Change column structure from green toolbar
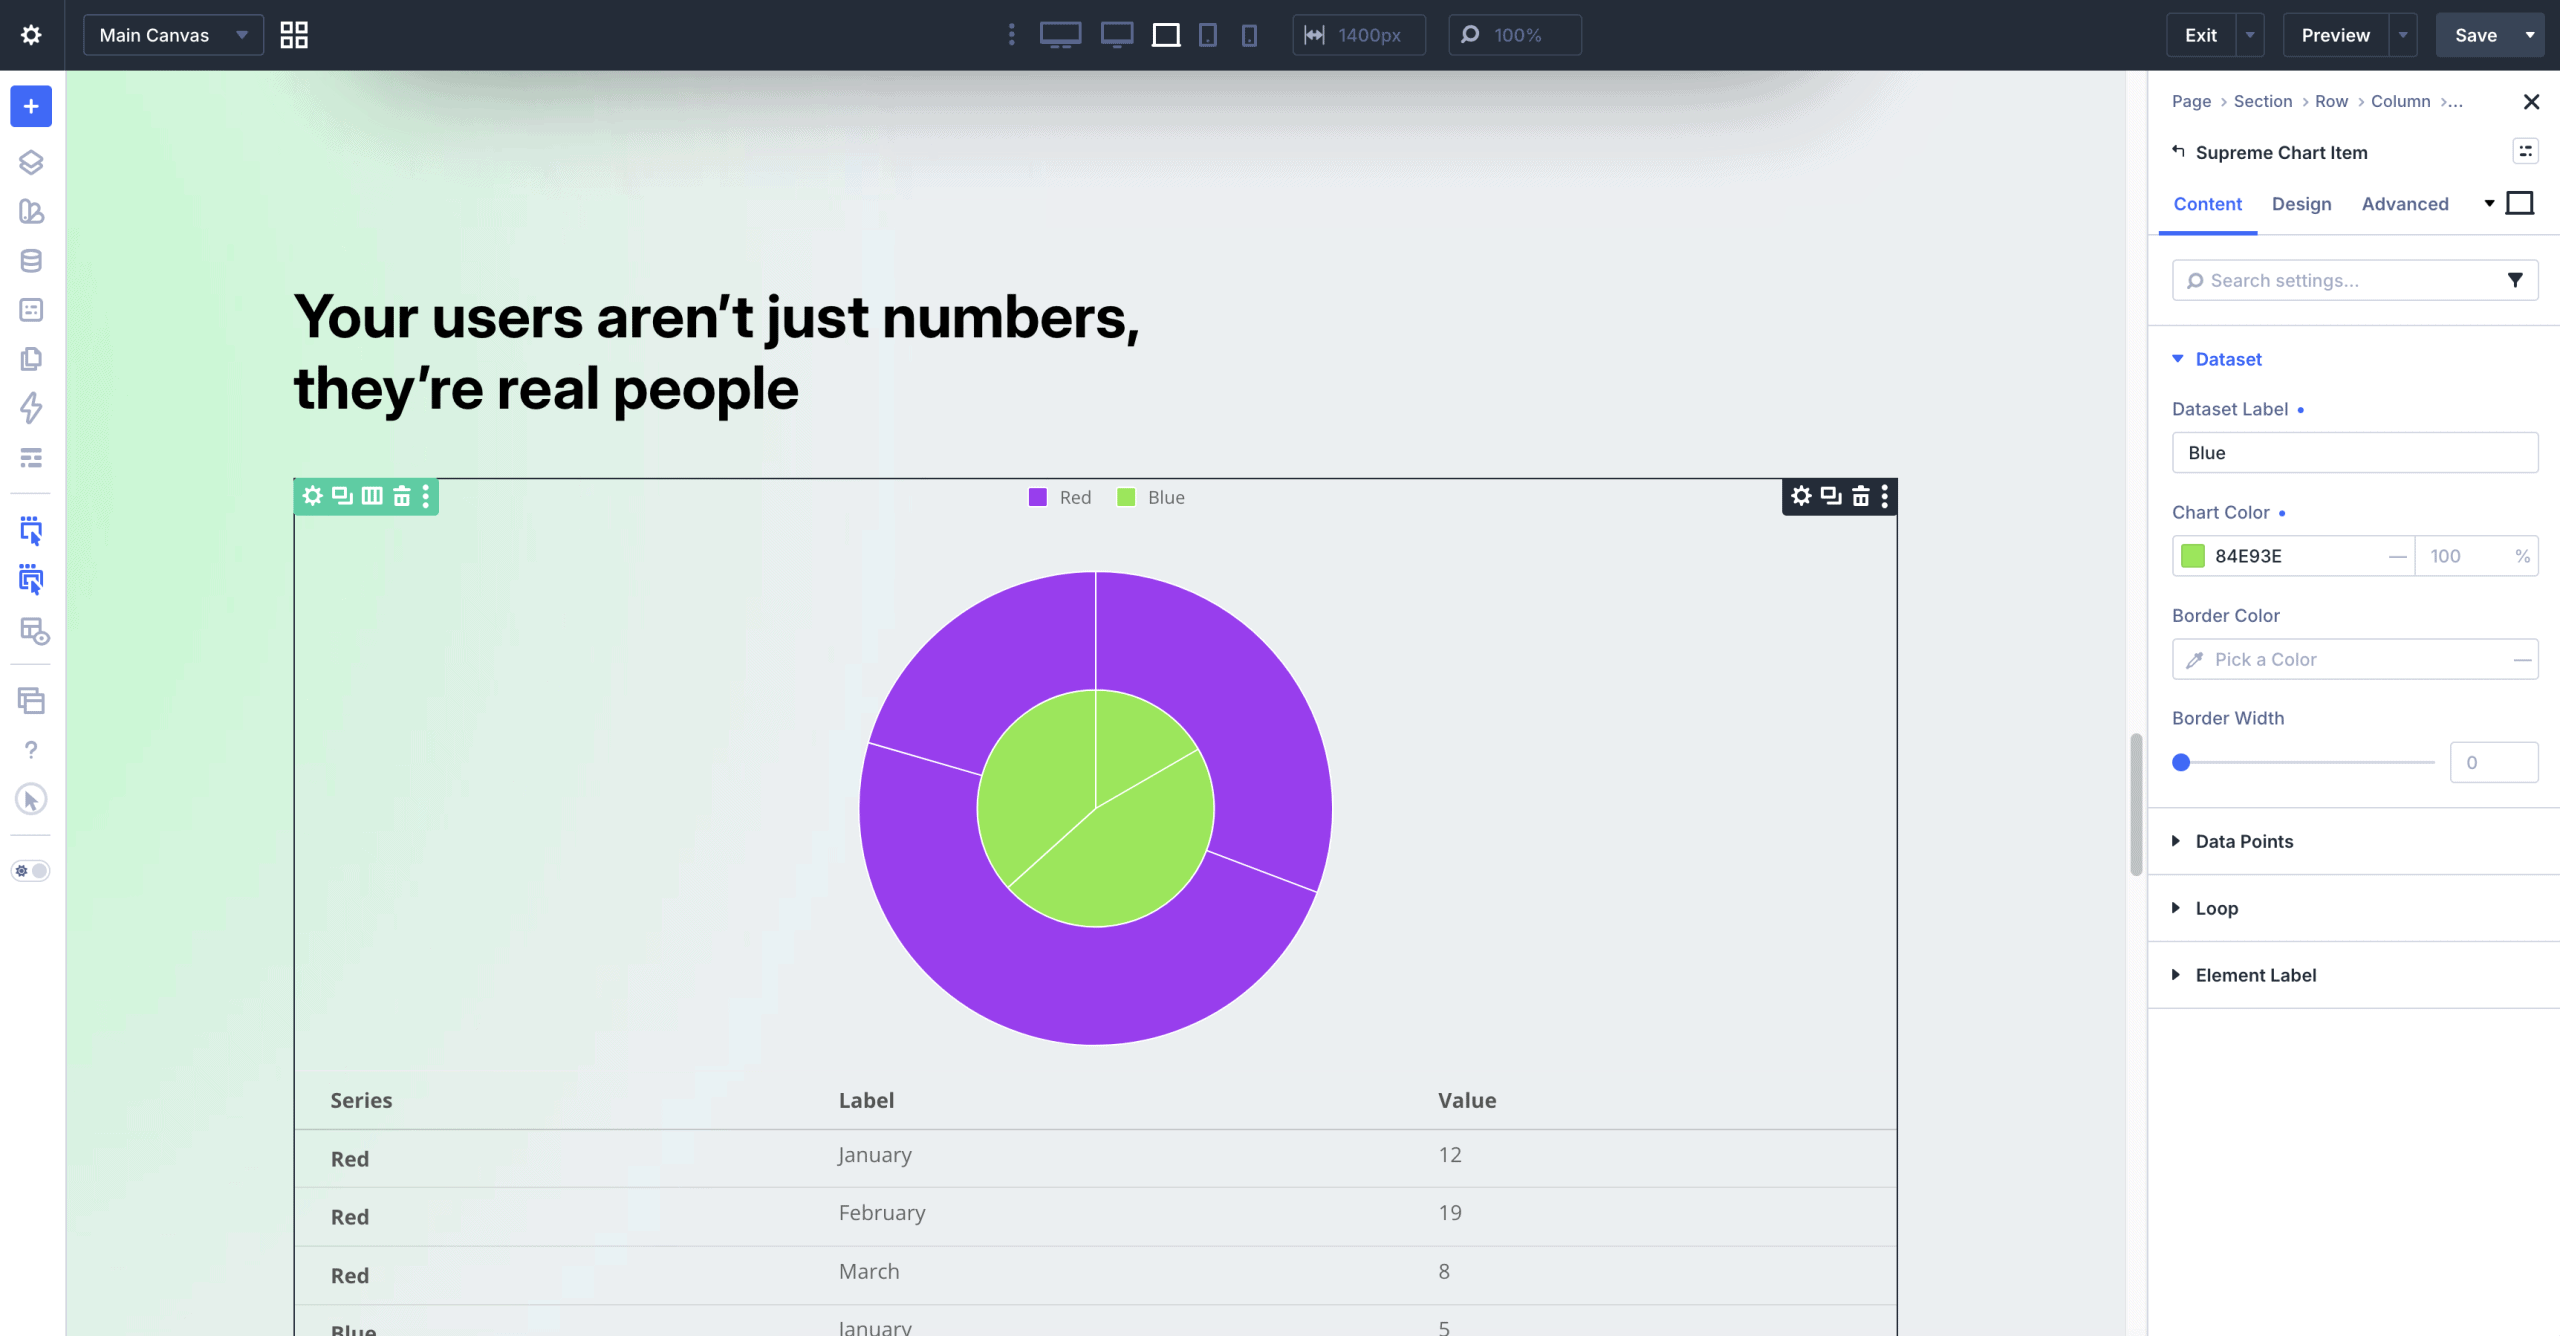The image size is (2560, 1336). pyautogui.click(x=372, y=496)
